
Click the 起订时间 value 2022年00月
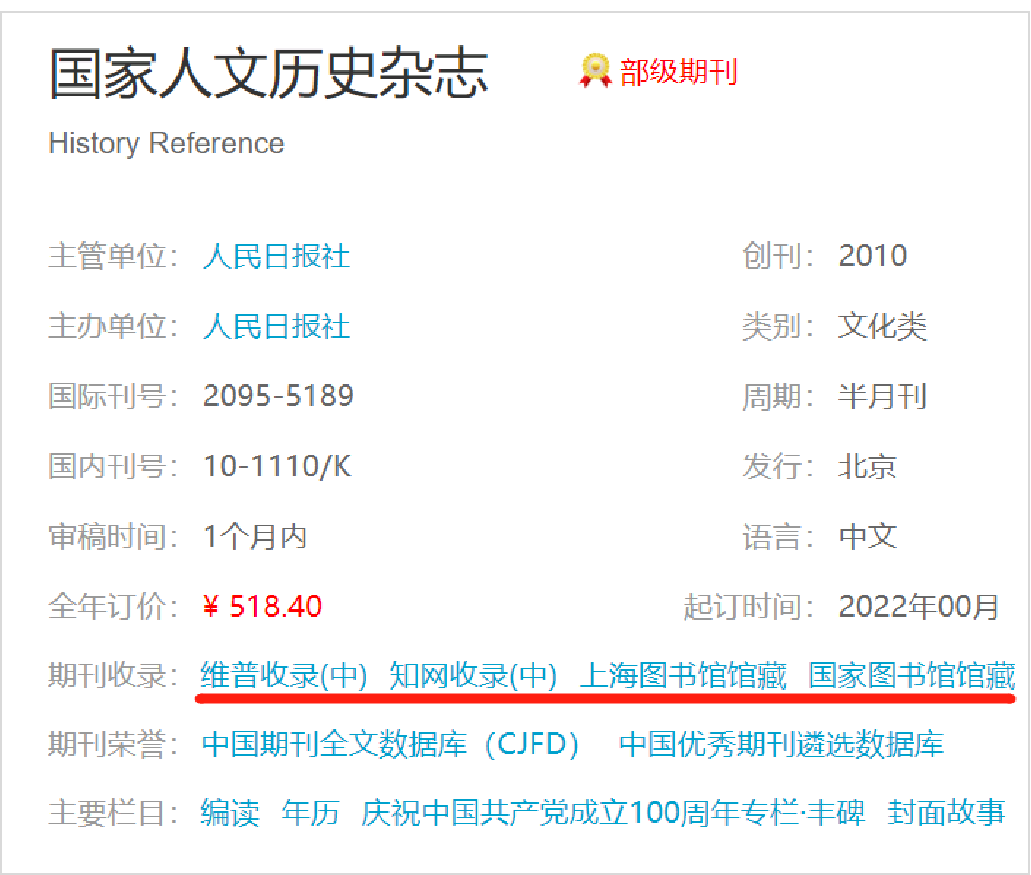[x=919, y=606]
